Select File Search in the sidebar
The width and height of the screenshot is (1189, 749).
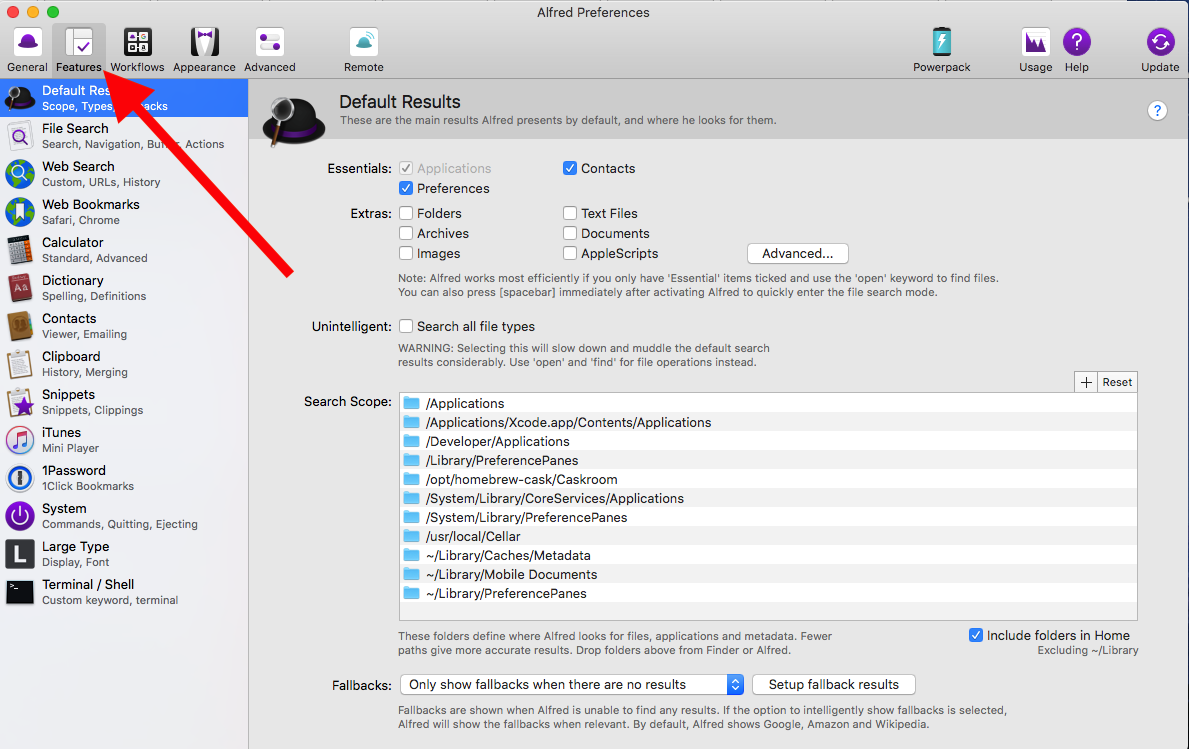124,136
